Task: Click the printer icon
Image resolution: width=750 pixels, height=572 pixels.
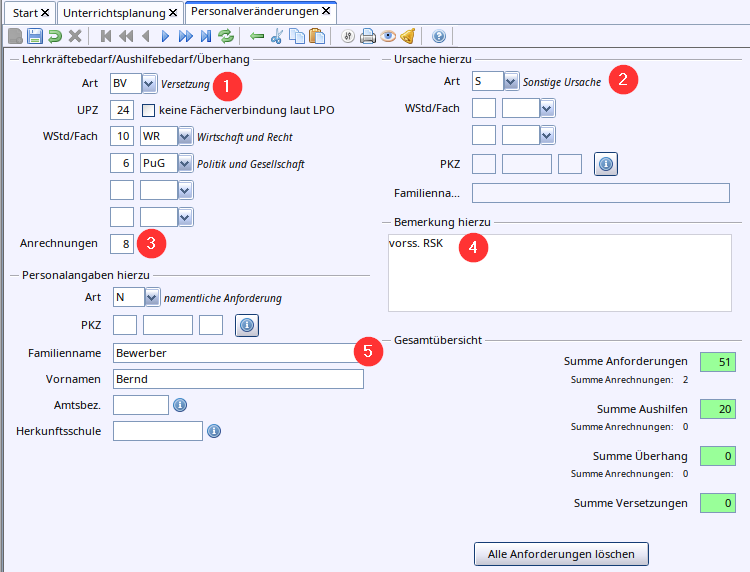Action: (368, 36)
